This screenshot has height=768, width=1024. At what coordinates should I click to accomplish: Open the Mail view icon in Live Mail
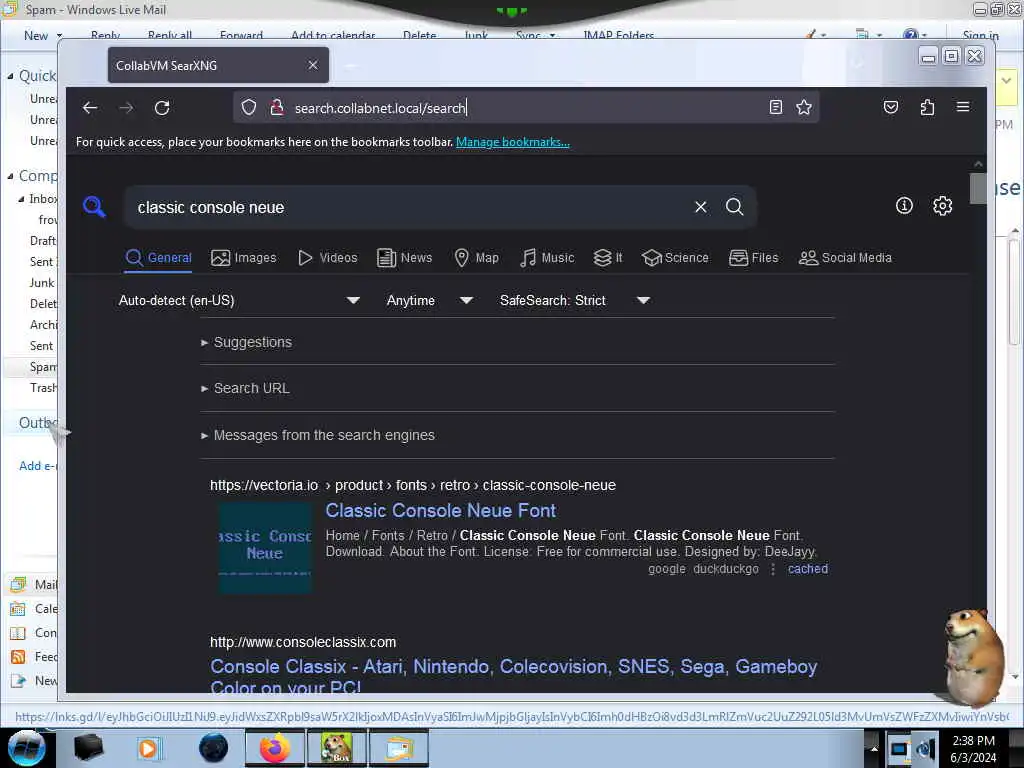(x=18, y=584)
